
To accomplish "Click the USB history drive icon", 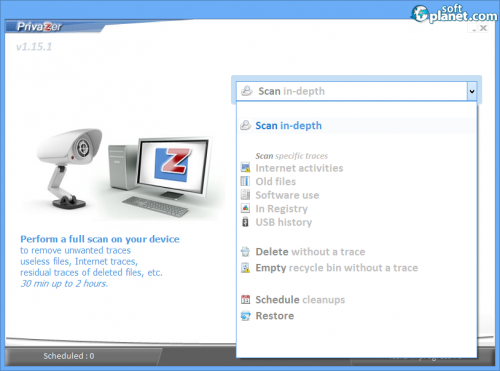I will 245,222.
